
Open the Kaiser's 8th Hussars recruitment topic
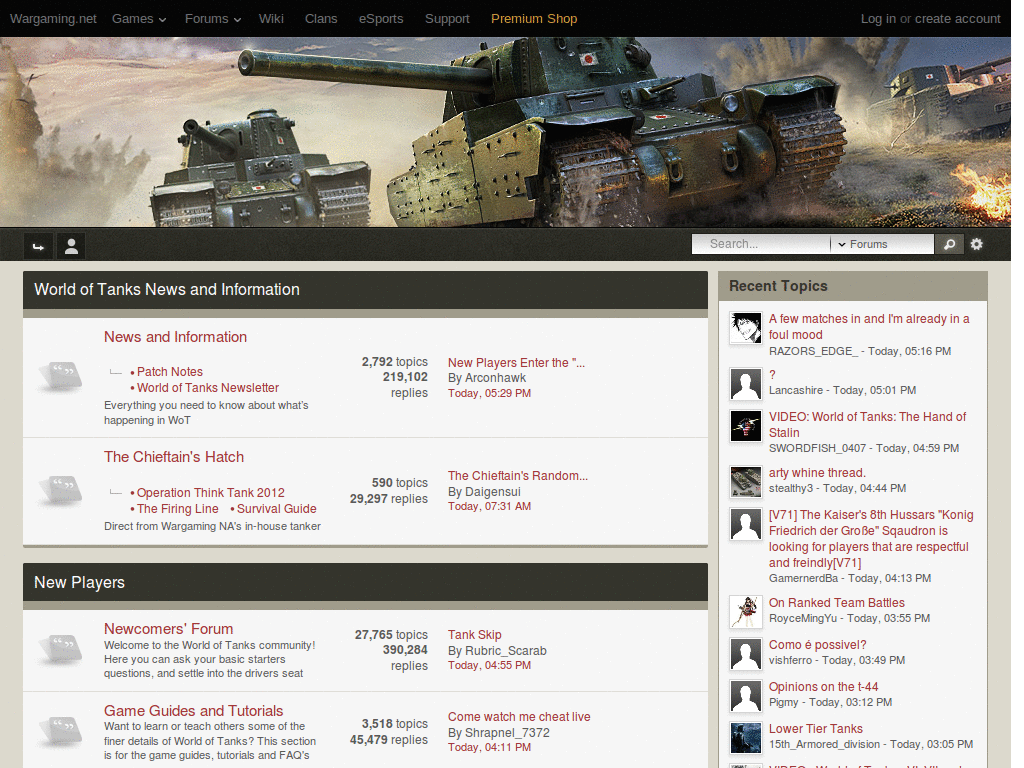871,539
